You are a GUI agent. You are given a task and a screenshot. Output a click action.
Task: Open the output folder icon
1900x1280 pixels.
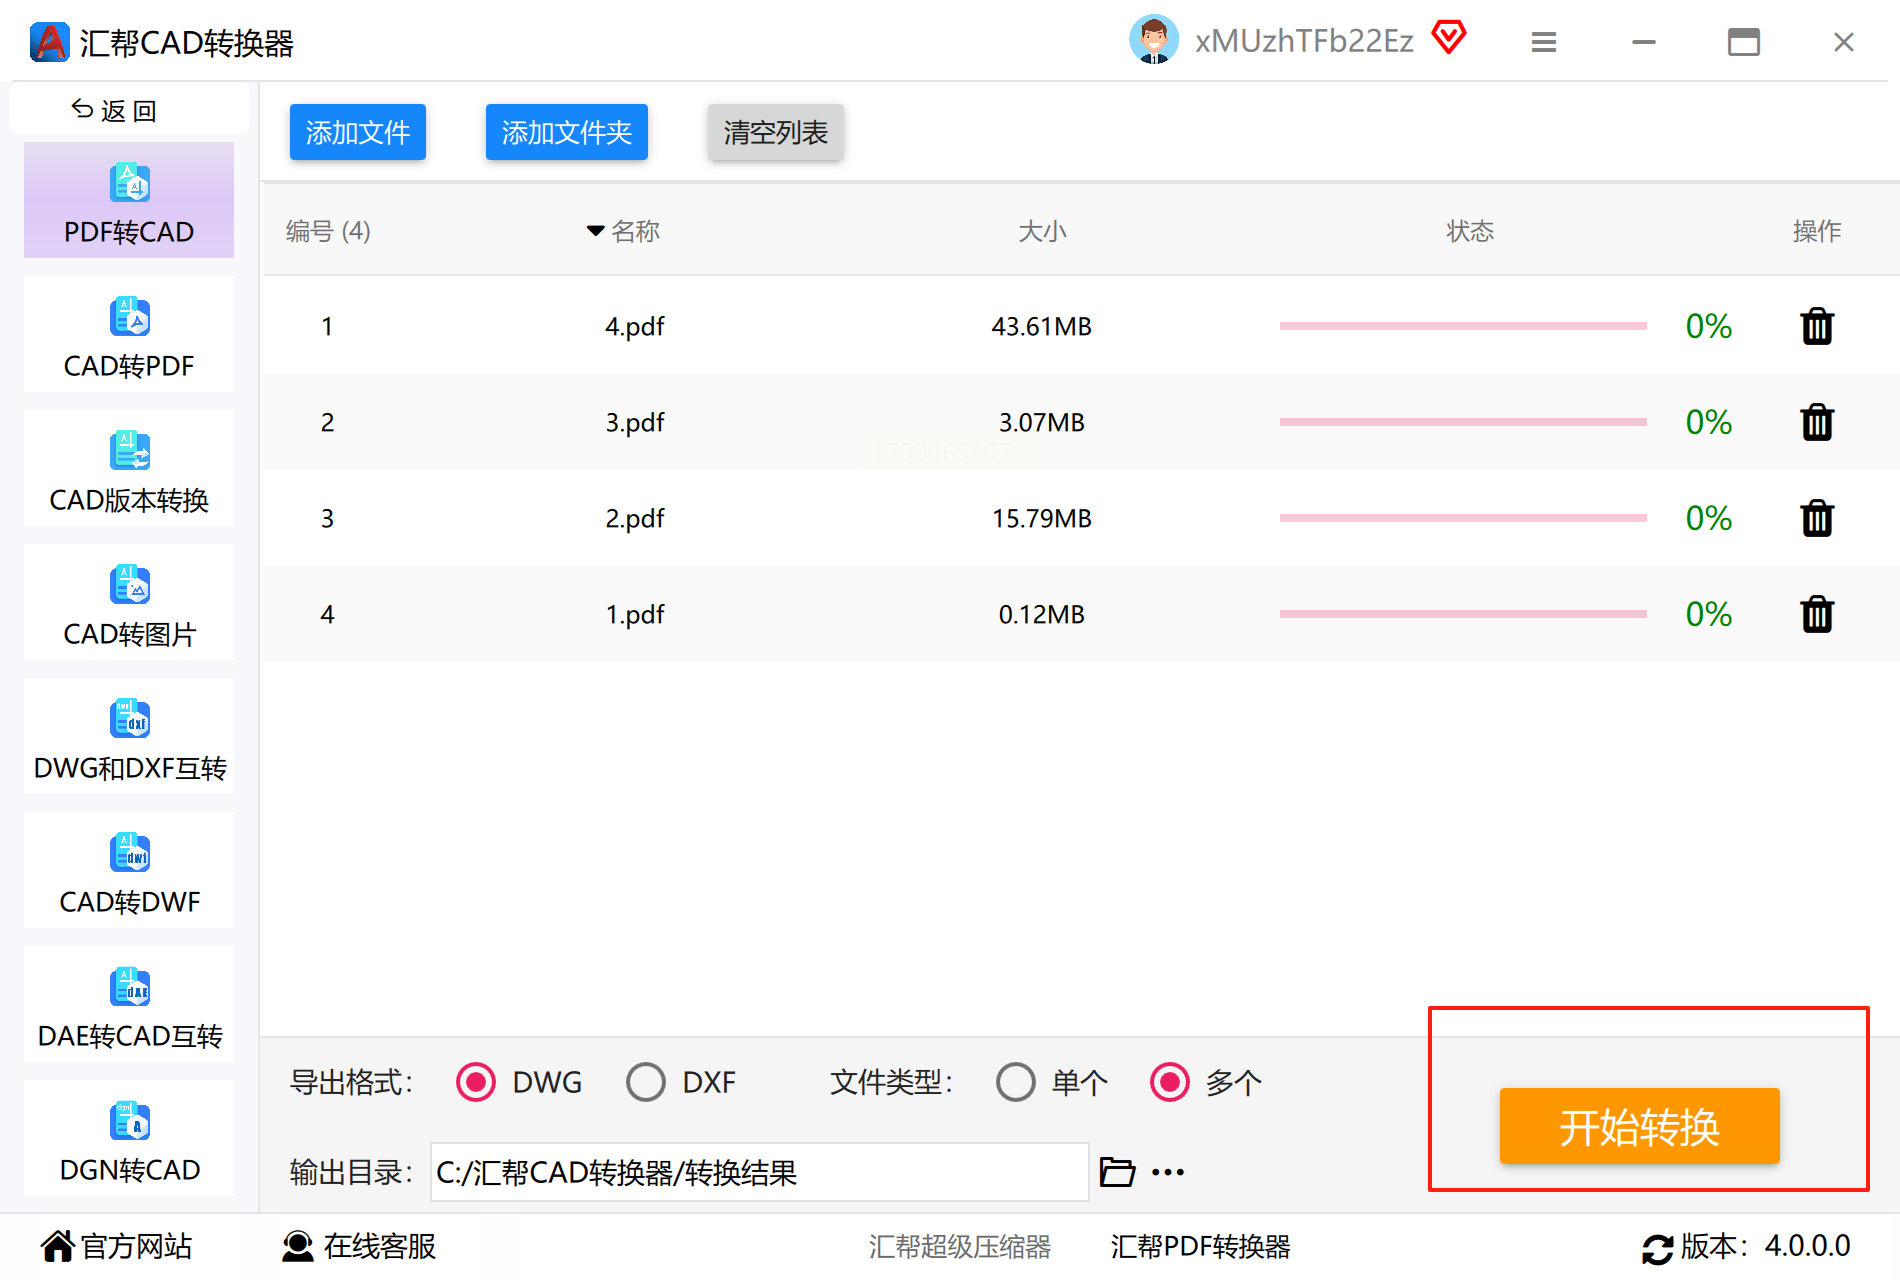click(1117, 1171)
